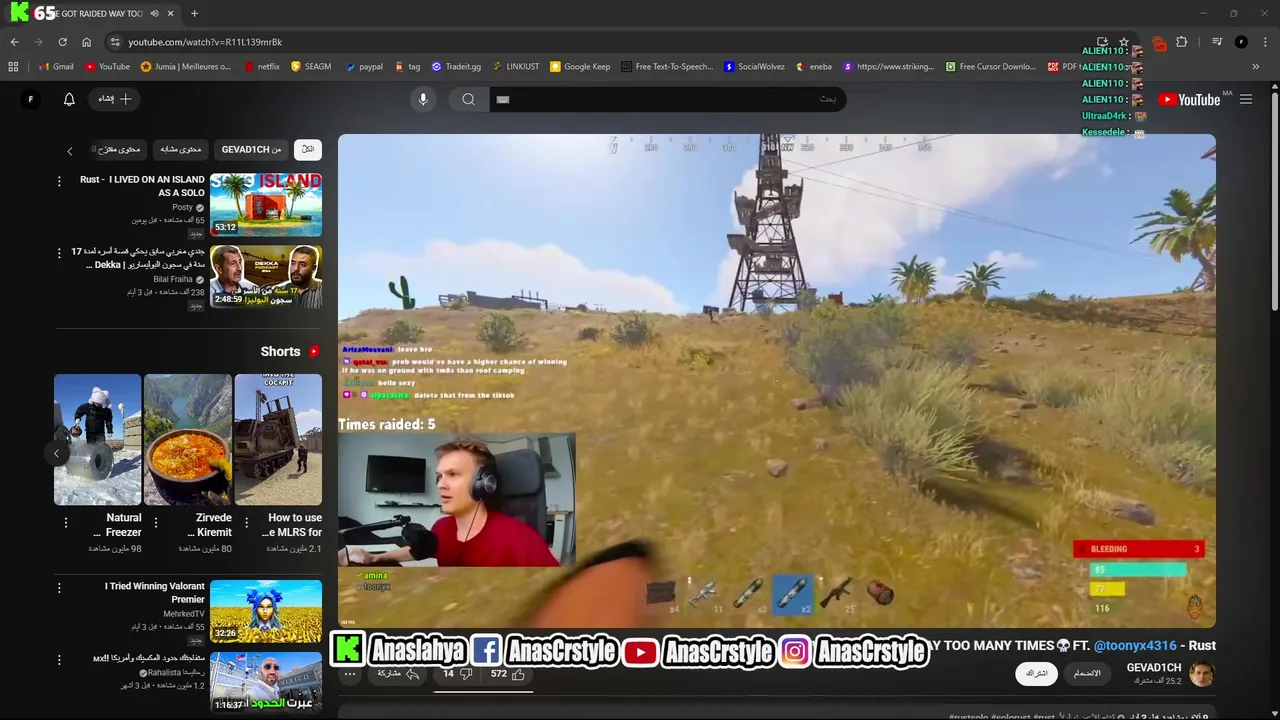Share the video via share button
1280x720 pixels.
[x=397, y=674]
